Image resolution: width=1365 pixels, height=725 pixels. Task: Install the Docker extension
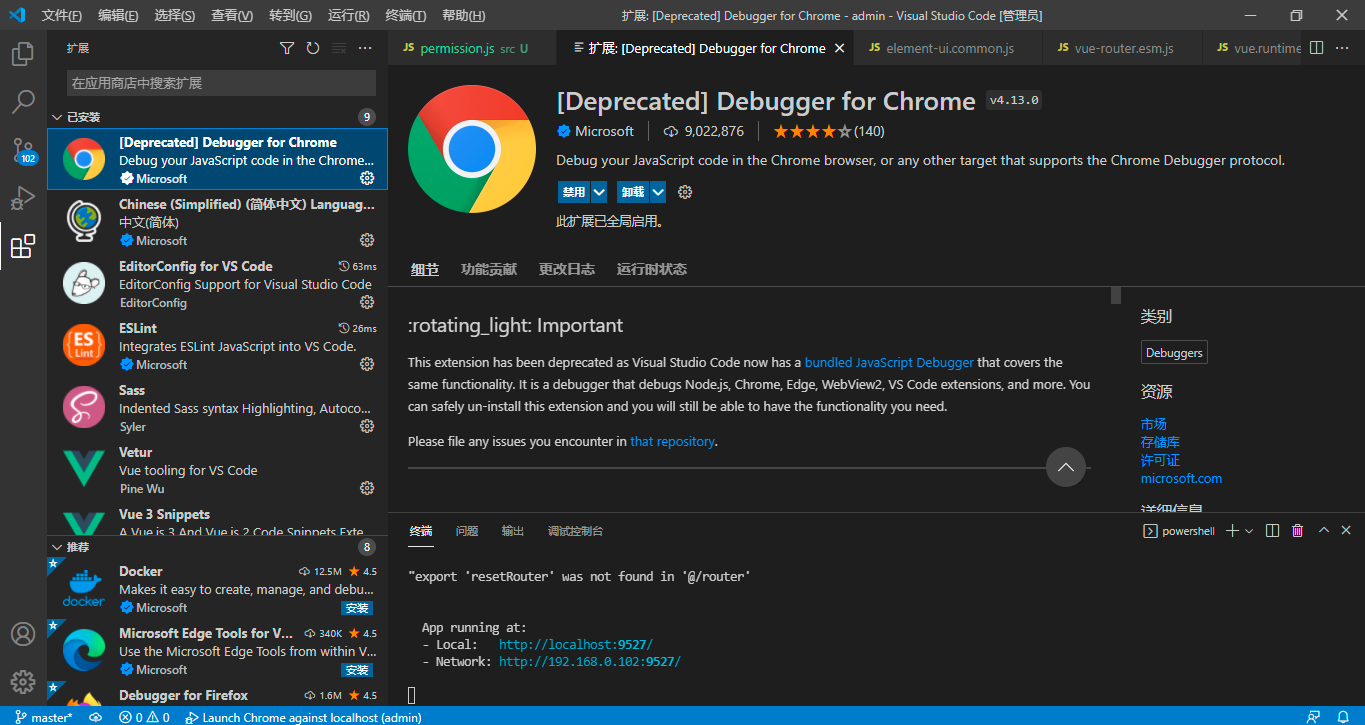(357, 608)
